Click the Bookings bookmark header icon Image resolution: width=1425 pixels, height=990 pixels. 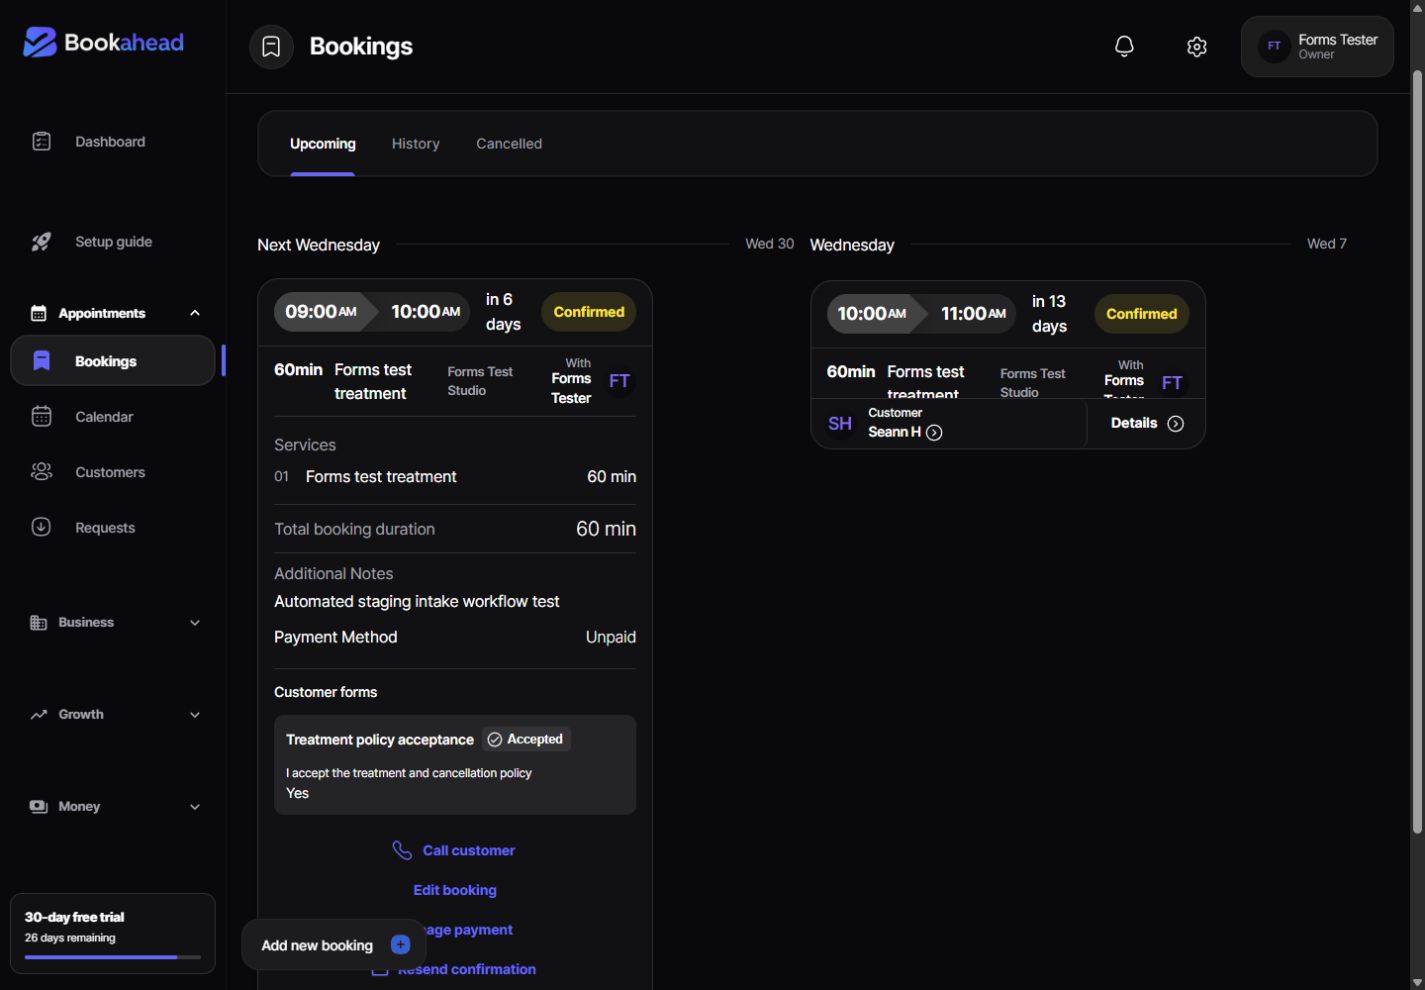click(x=271, y=46)
